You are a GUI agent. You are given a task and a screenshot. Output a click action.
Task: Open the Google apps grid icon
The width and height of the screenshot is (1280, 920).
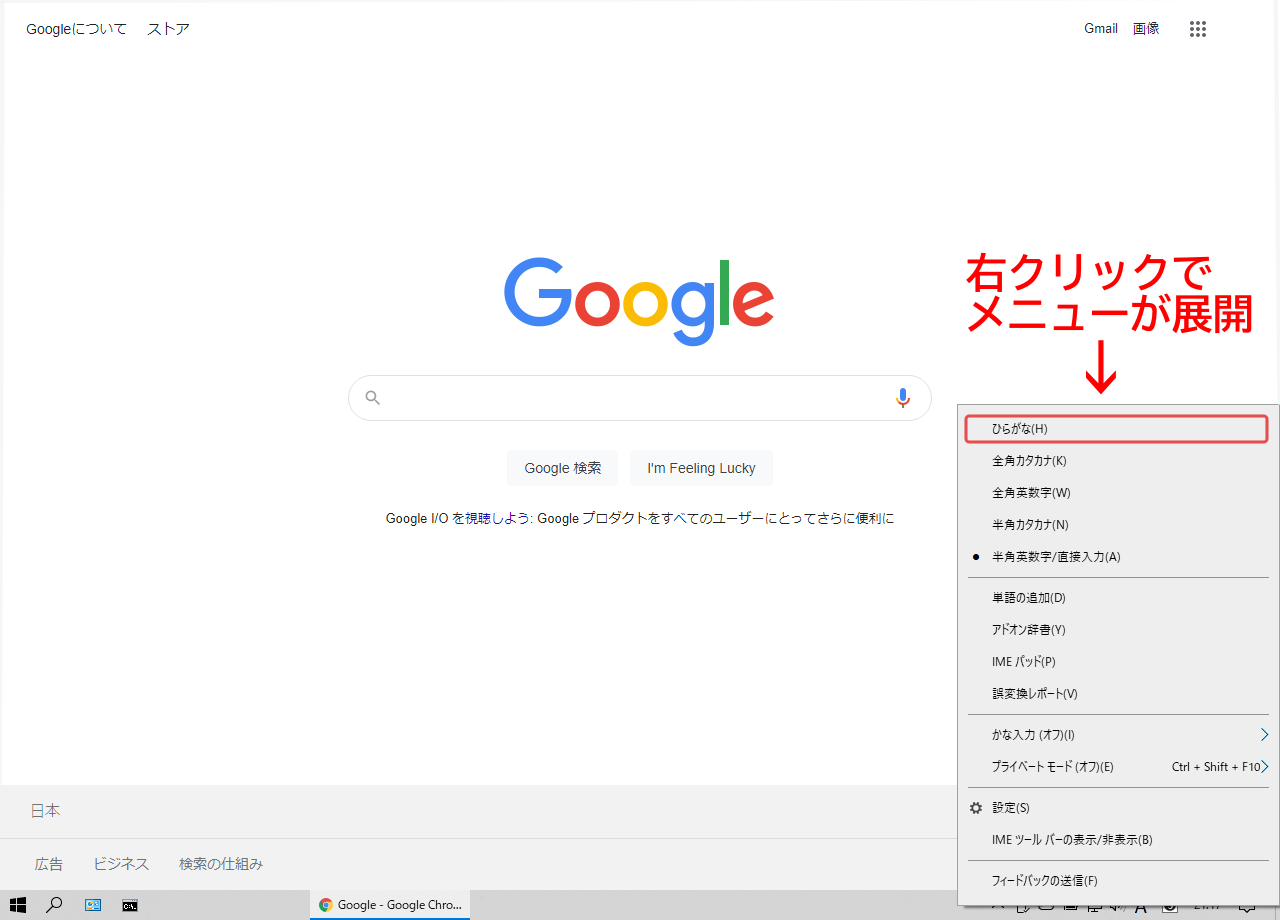1198,29
